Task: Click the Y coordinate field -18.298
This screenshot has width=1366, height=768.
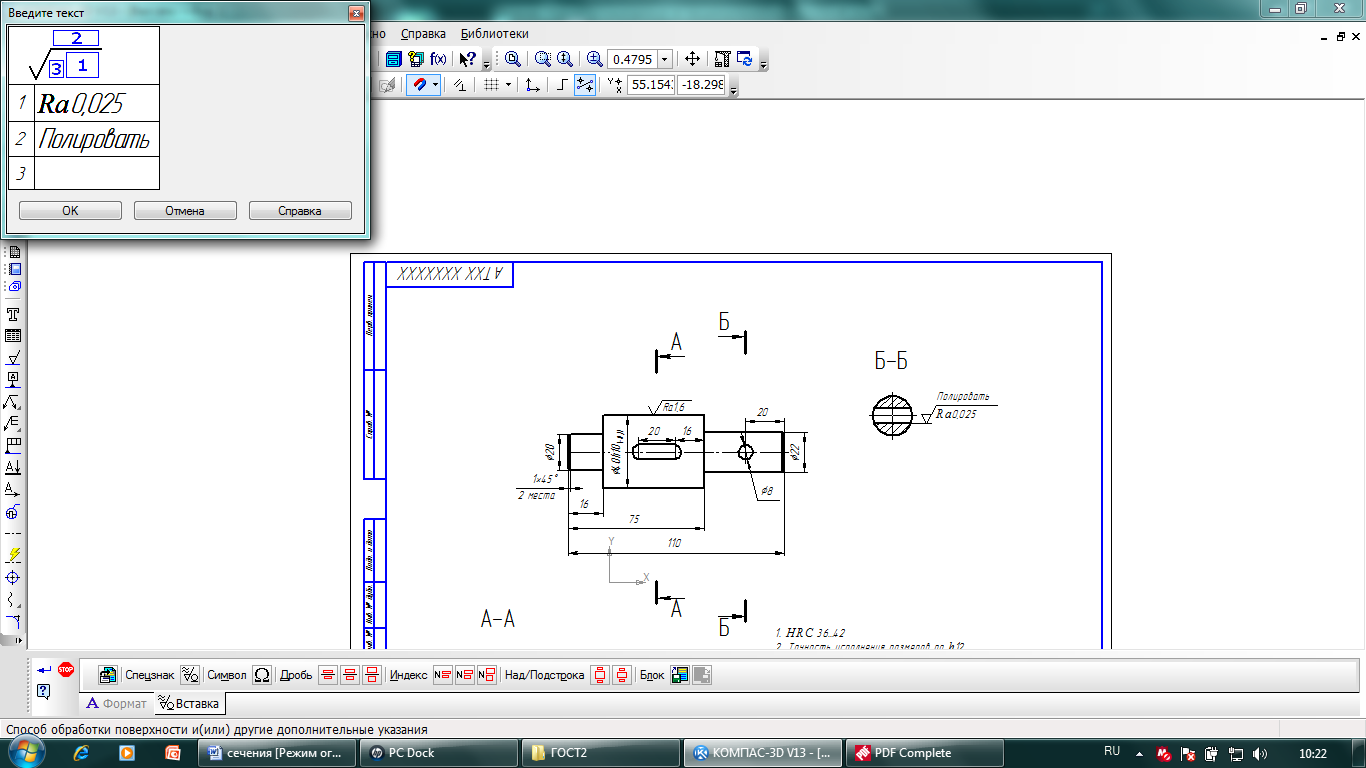Action: tap(701, 86)
